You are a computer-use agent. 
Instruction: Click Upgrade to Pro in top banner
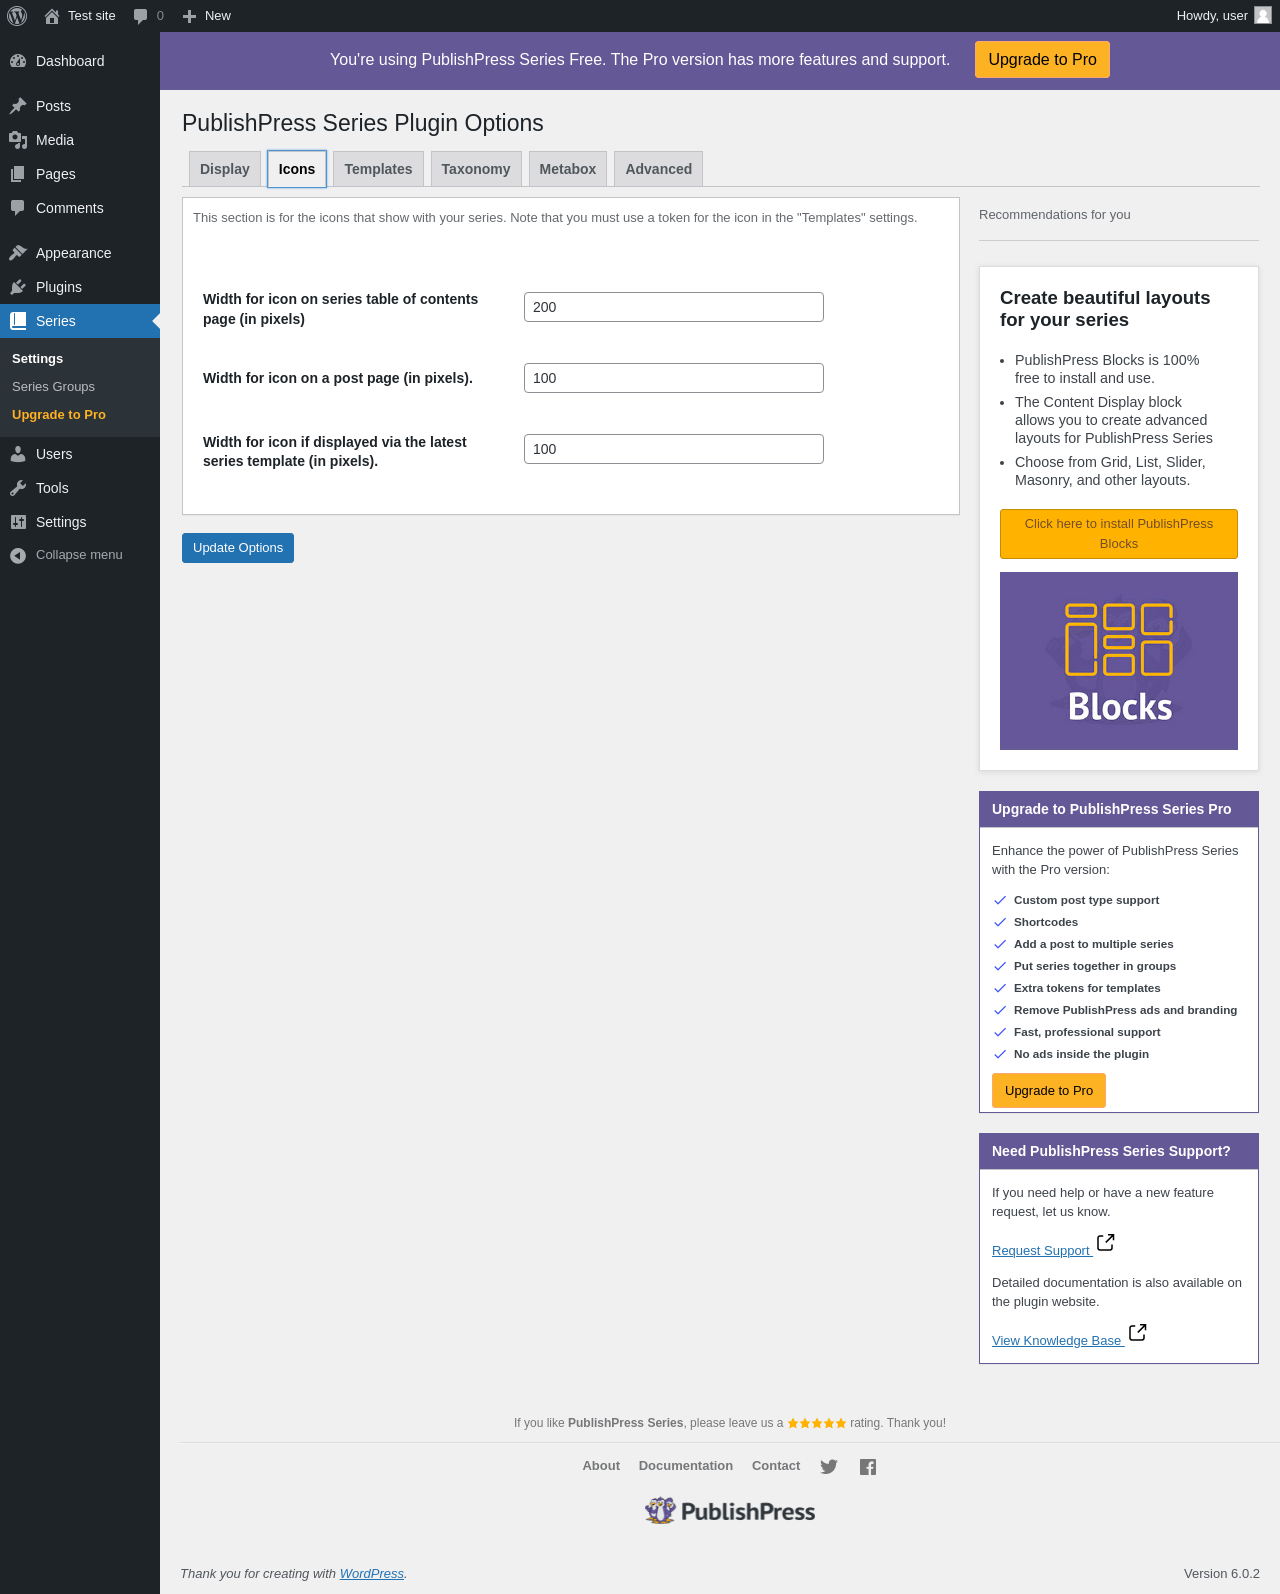1042,60
